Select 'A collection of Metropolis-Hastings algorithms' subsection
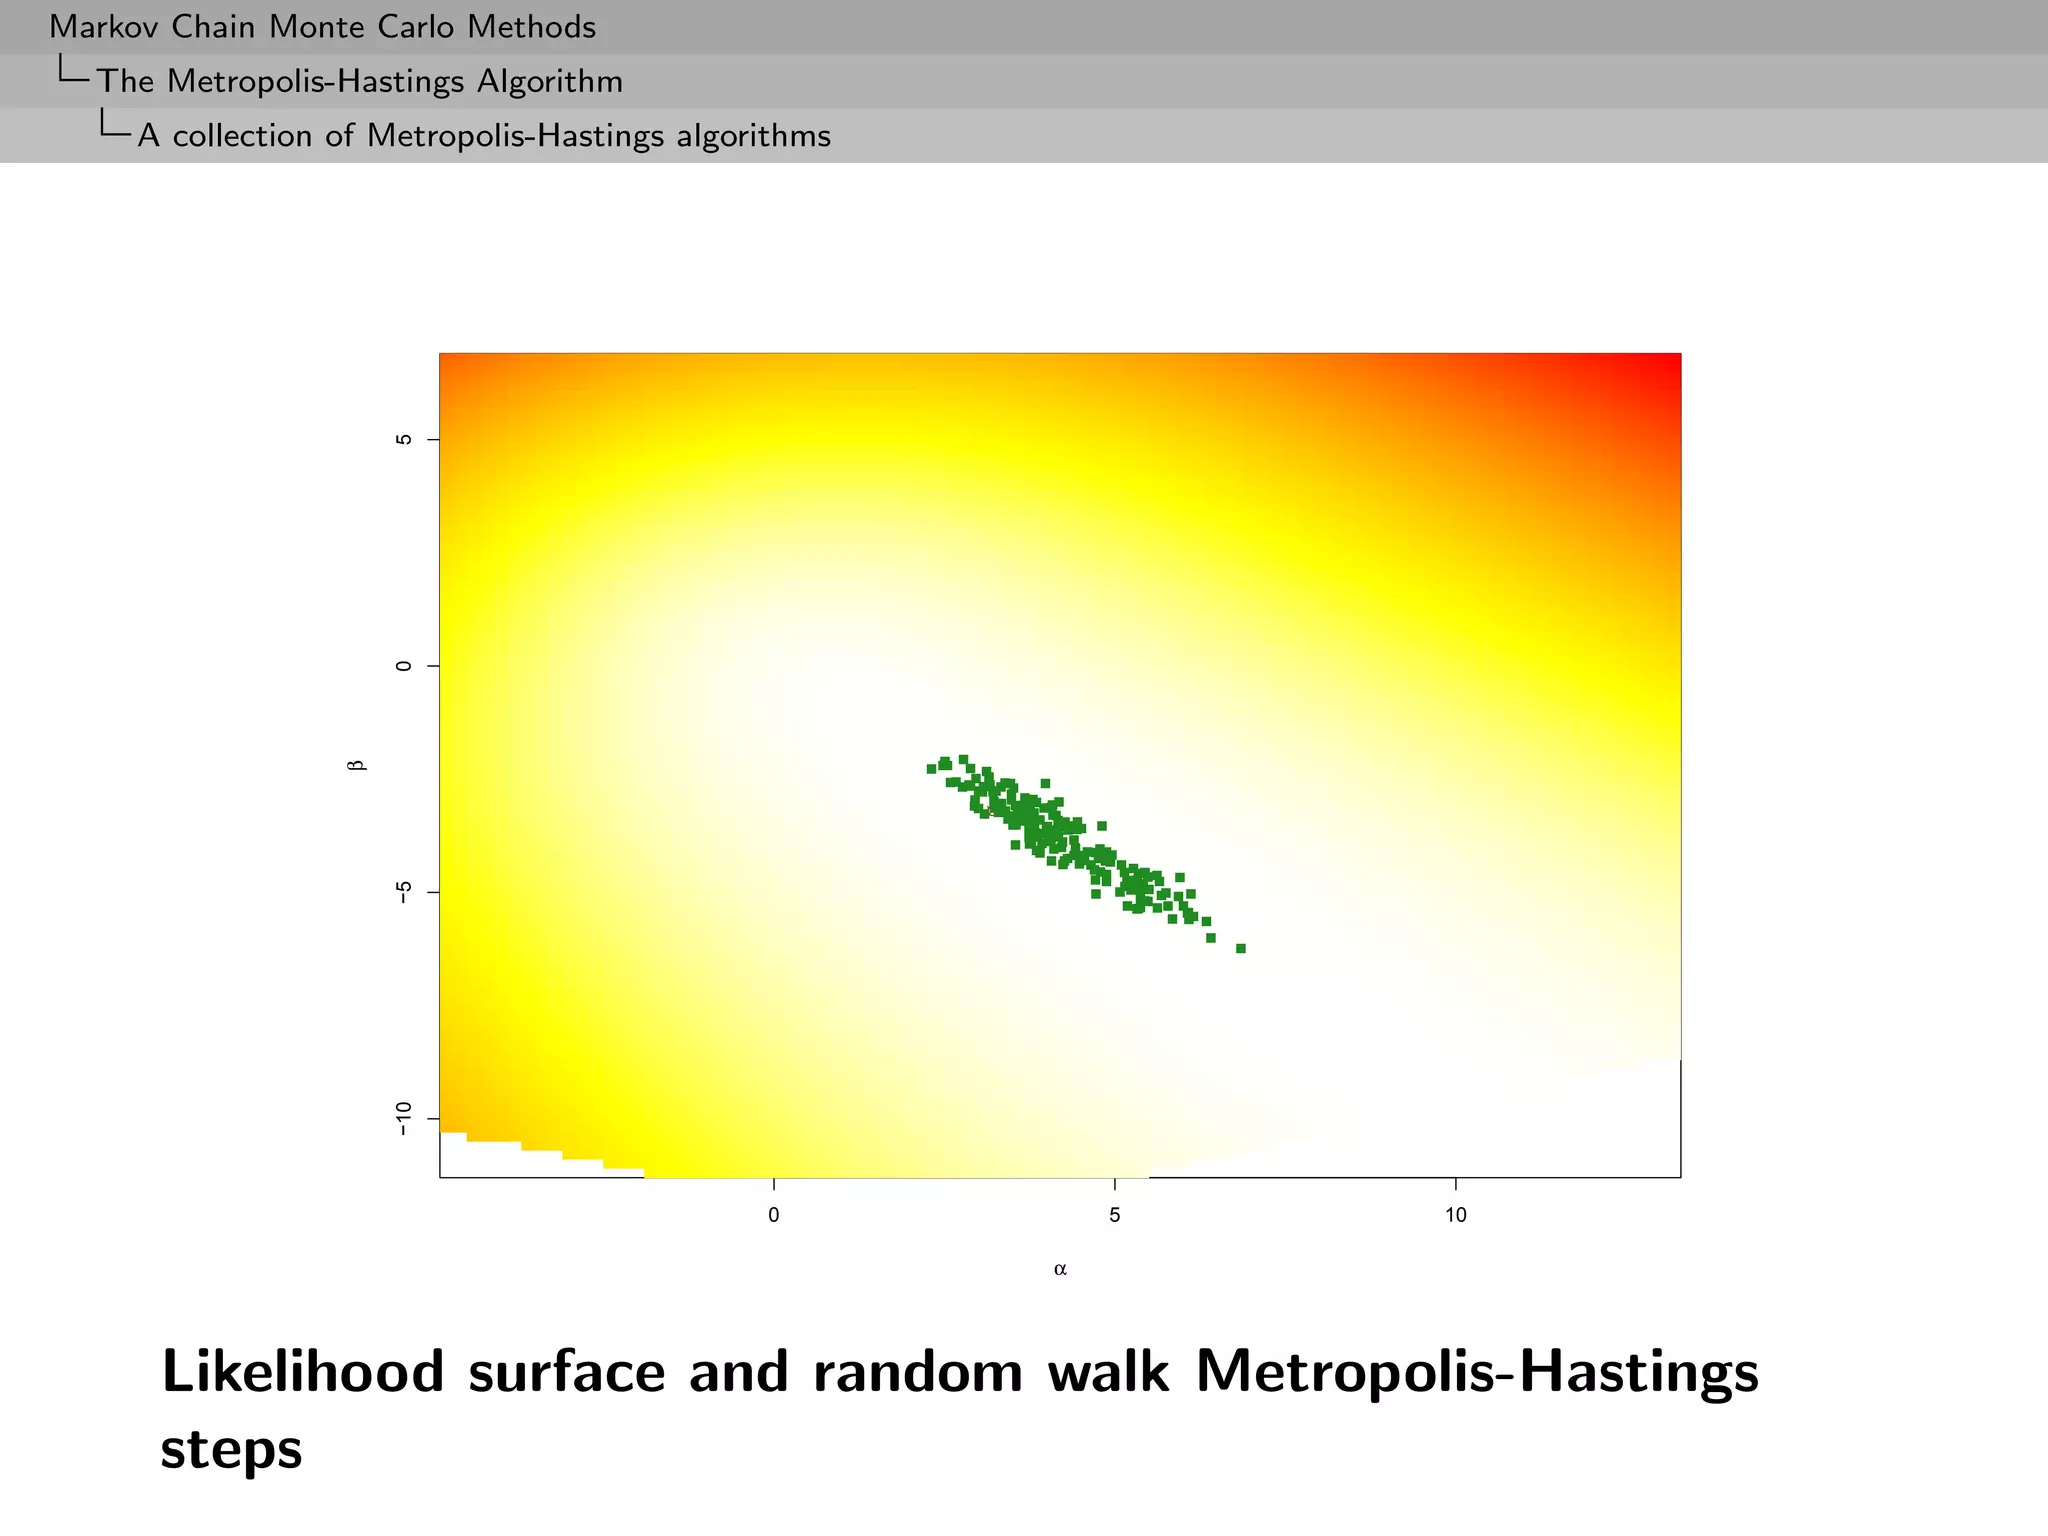This screenshot has width=2048, height=1536. [x=484, y=135]
